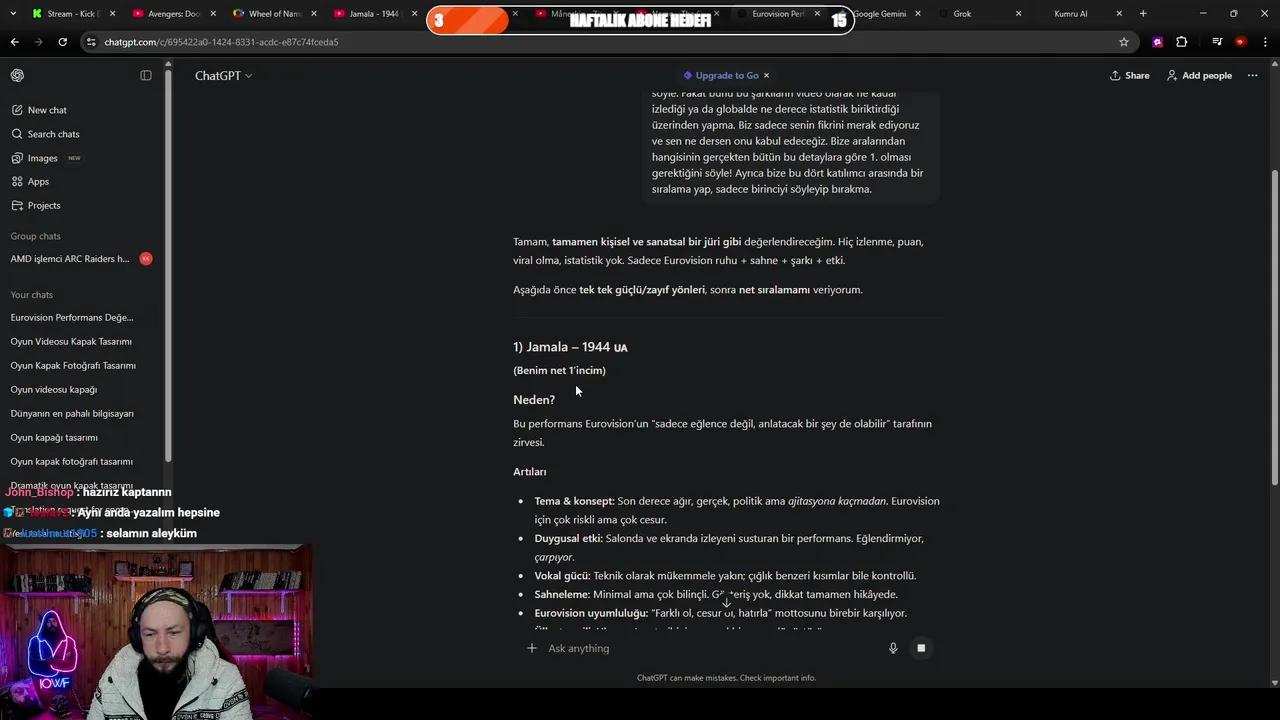Image resolution: width=1280 pixels, height=720 pixels.
Task: Click the Artıları label
Action: point(530,472)
